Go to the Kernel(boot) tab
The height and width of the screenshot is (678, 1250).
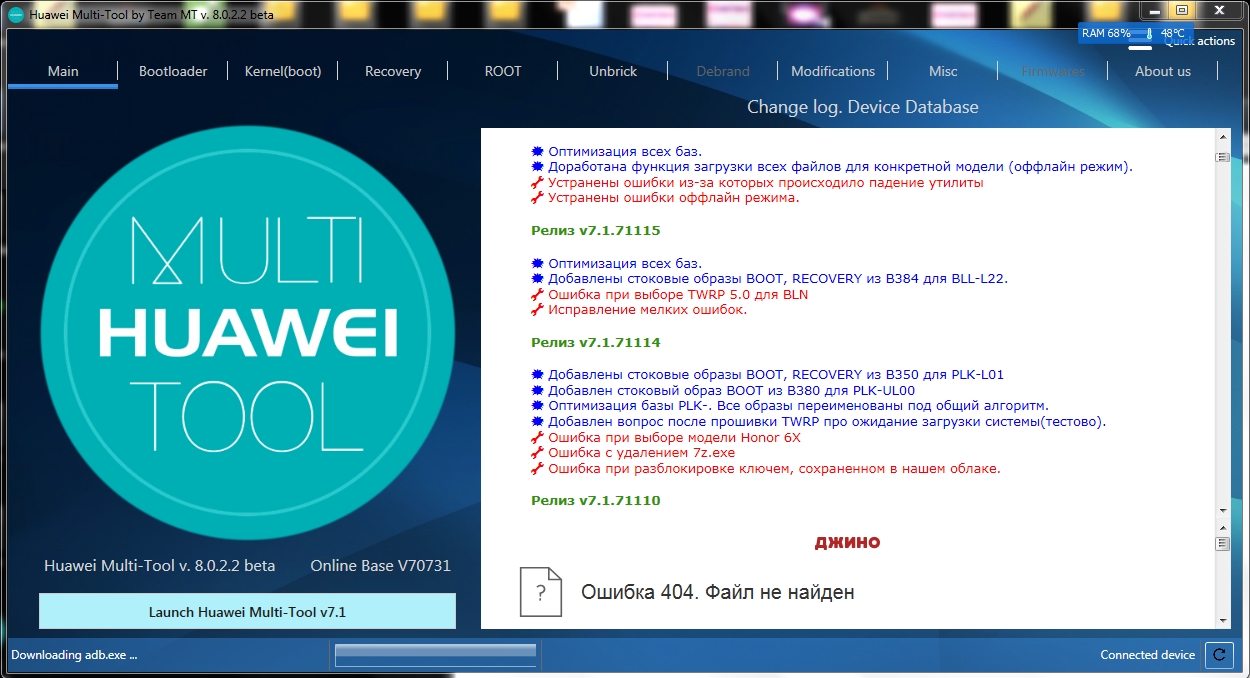(283, 71)
